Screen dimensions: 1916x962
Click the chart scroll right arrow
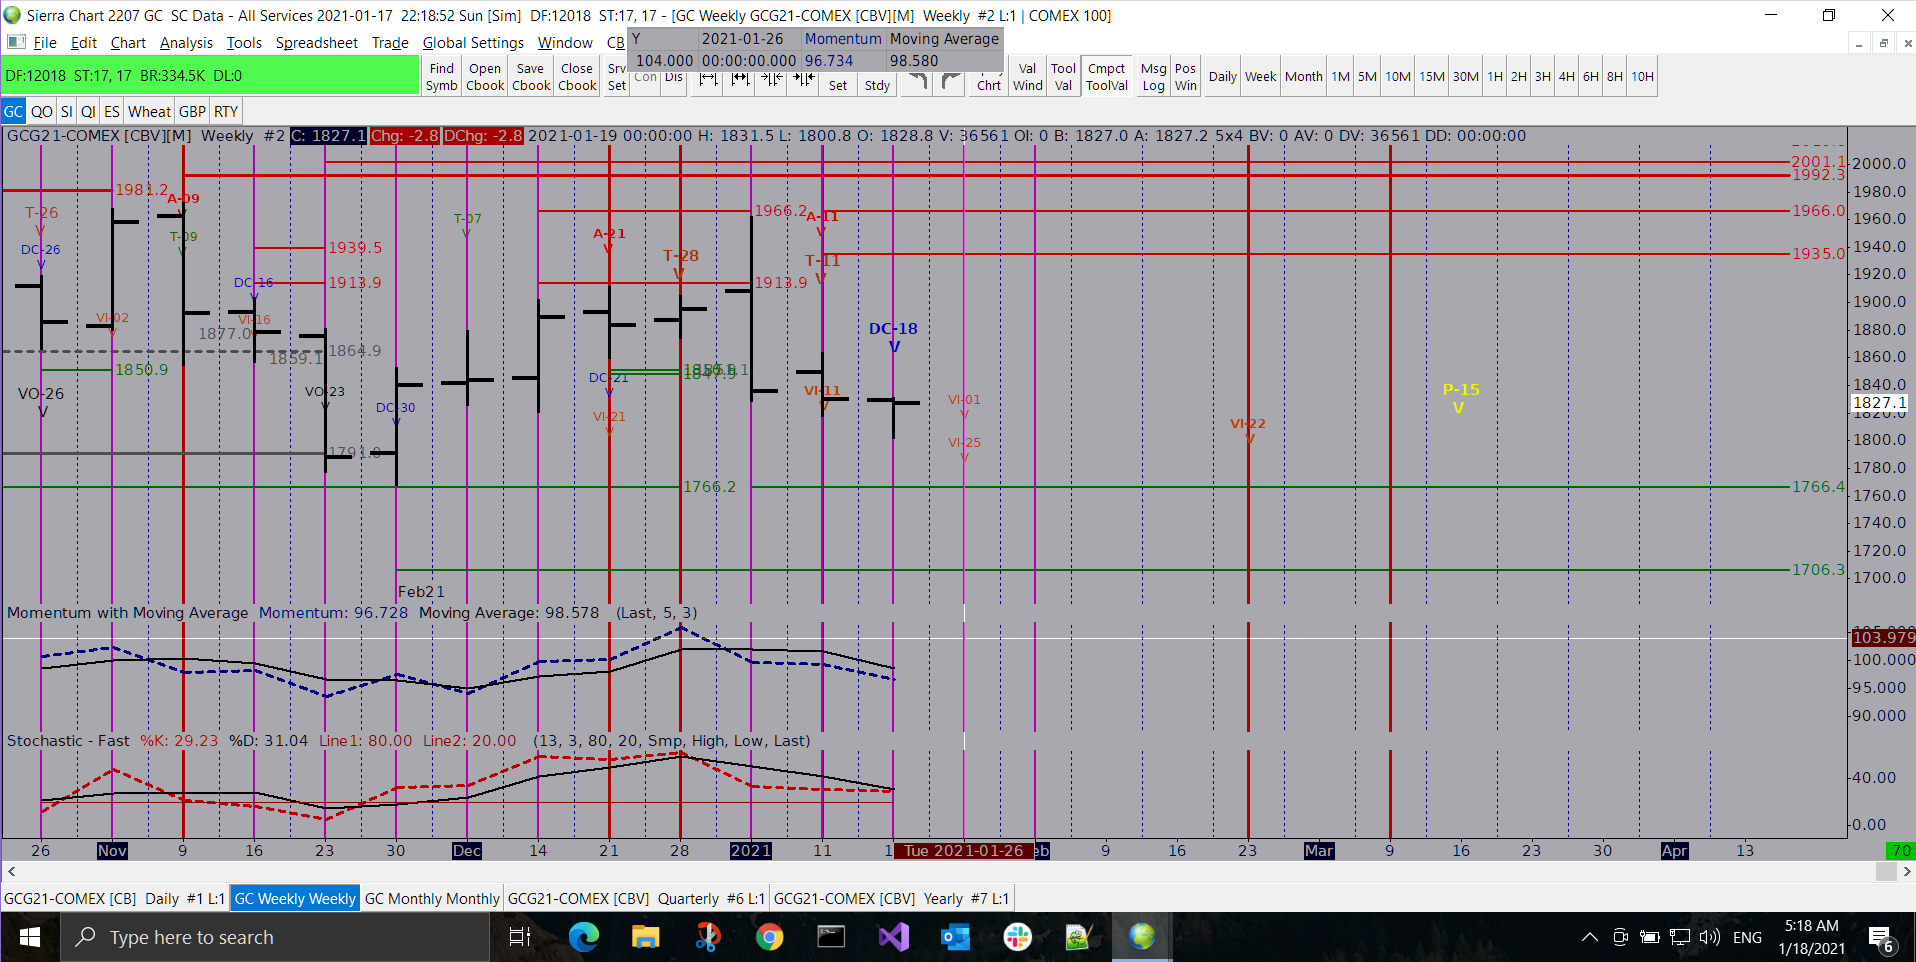pyautogui.click(x=1906, y=871)
